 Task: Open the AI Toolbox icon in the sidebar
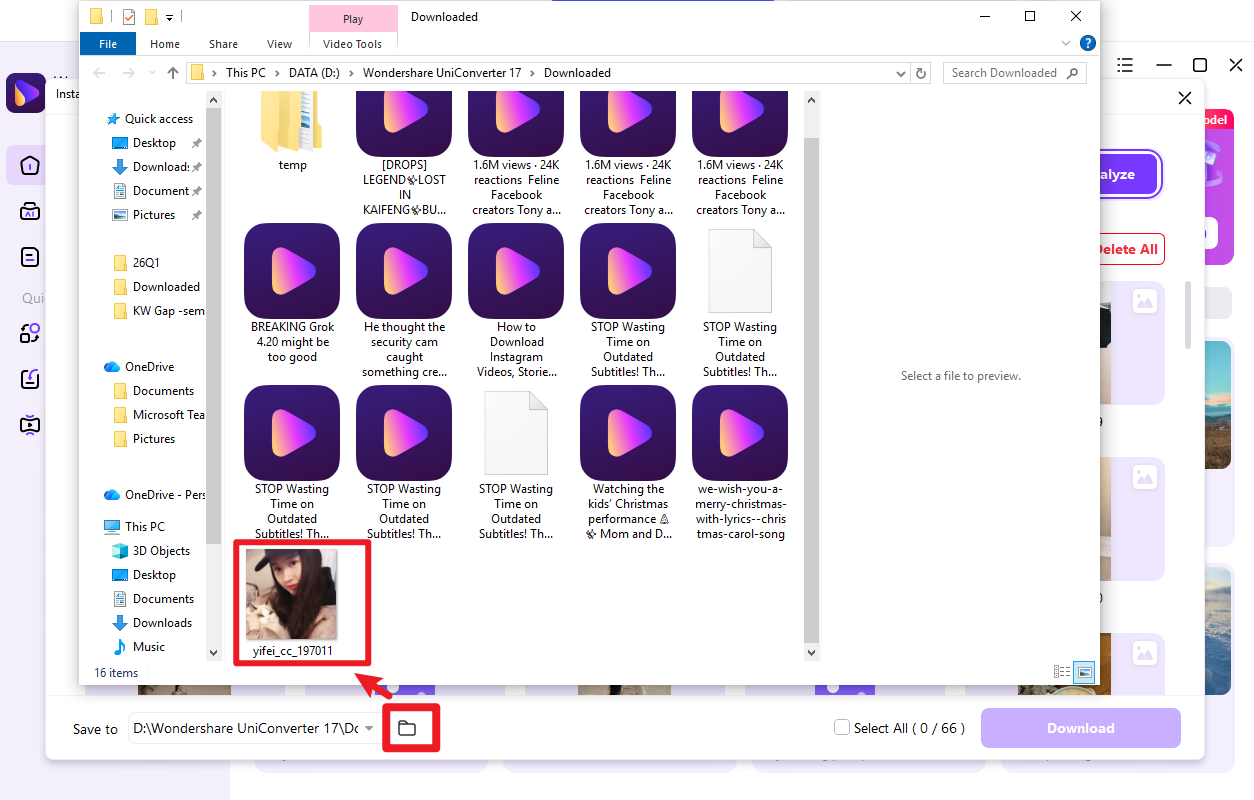29,211
